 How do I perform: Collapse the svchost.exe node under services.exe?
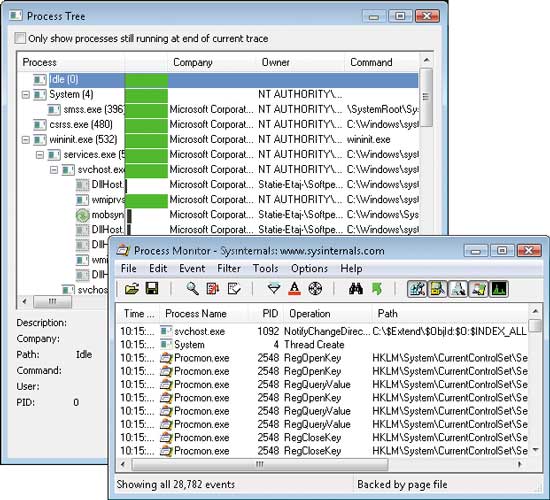point(54,170)
